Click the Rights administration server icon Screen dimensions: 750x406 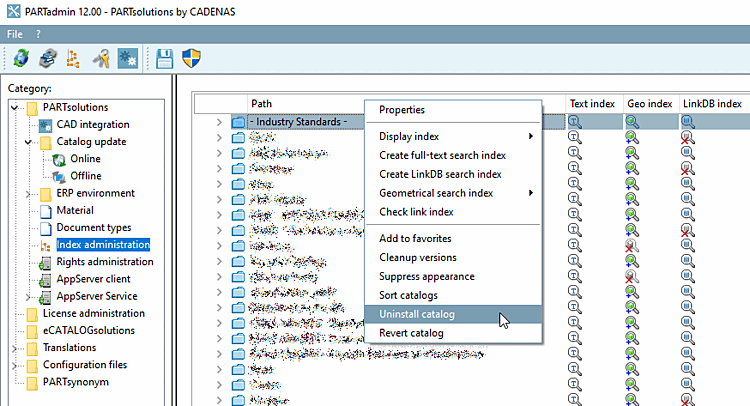click(45, 262)
